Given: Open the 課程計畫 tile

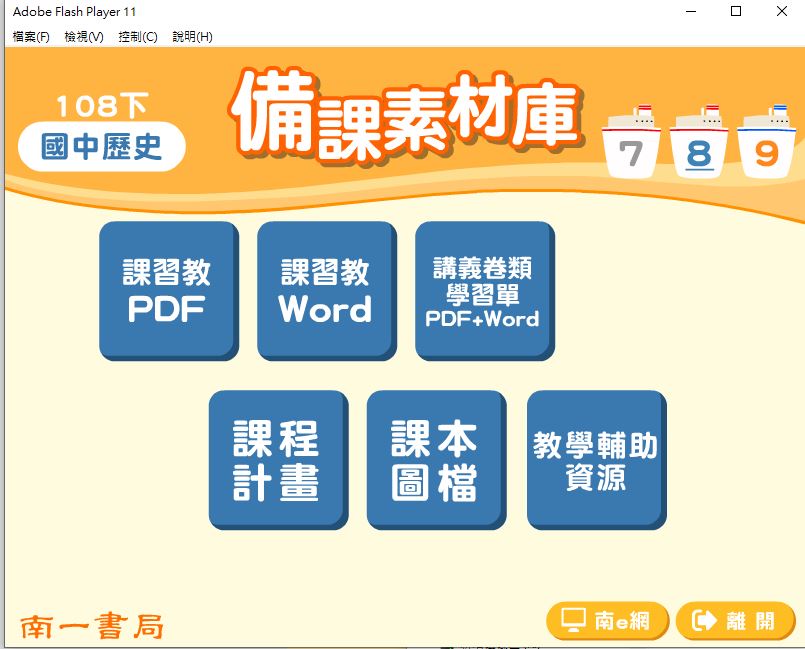Looking at the screenshot, I should tap(277, 459).
